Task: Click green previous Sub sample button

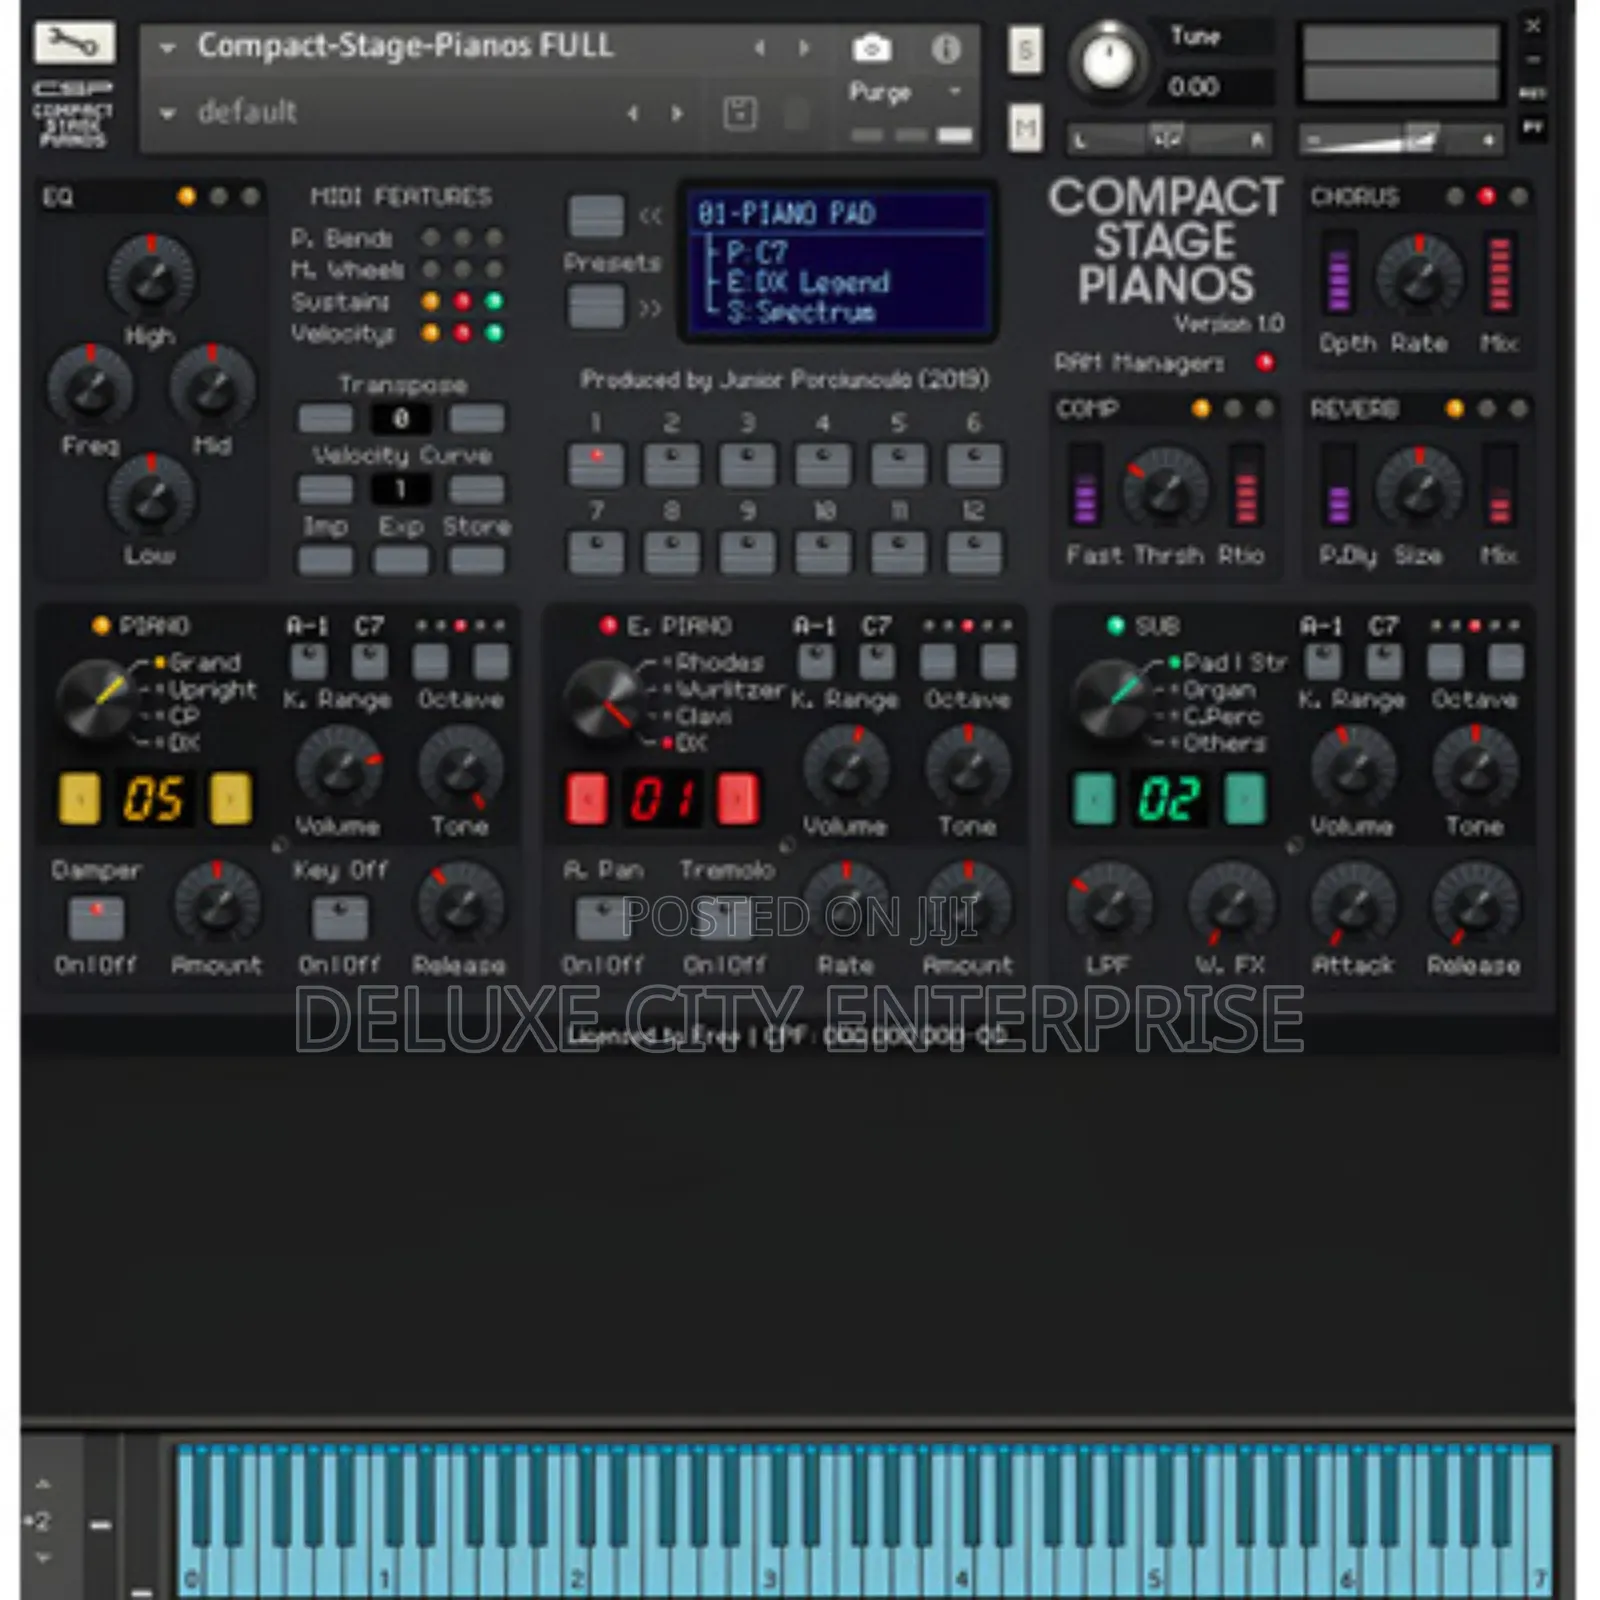Action: click(x=1094, y=798)
